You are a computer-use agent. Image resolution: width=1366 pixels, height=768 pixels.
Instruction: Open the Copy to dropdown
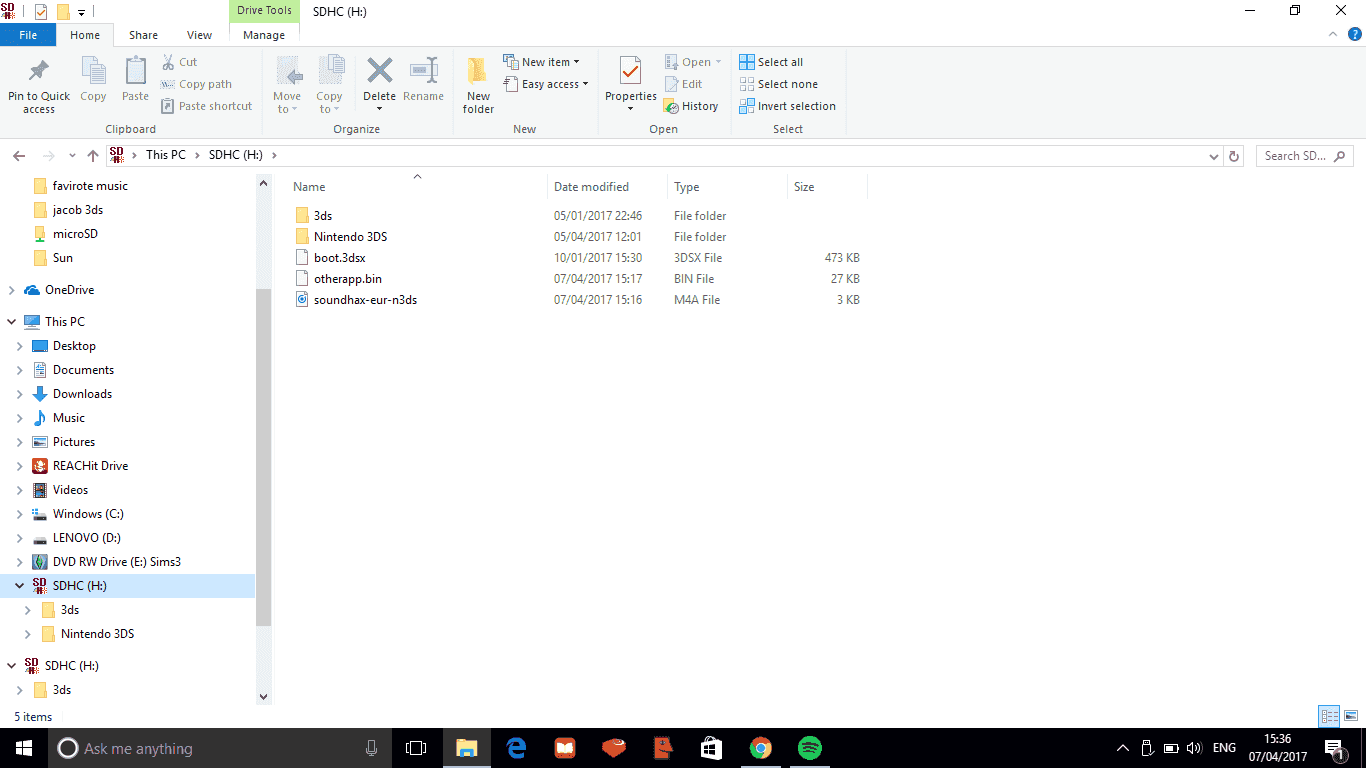pos(329,85)
